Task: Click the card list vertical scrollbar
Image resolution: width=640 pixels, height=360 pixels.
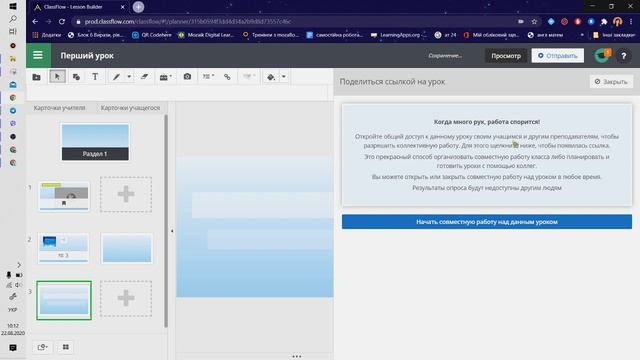Action: point(166,221)
